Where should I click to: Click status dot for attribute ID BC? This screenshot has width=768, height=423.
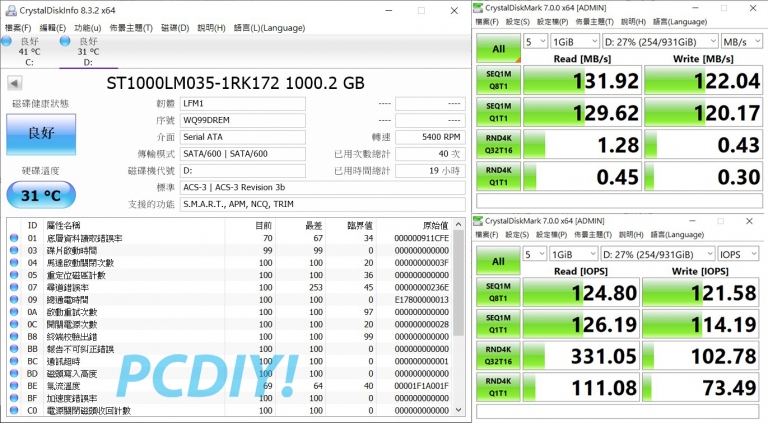[x=14, y=361]
